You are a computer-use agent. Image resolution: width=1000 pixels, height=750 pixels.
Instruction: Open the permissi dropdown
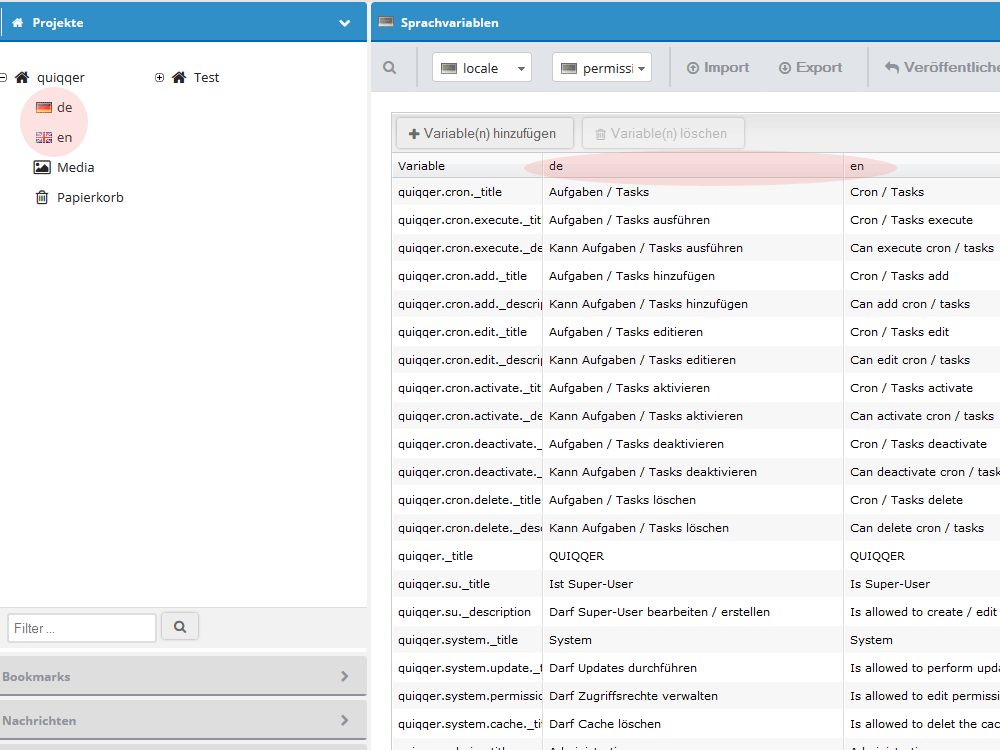point(601,68)
